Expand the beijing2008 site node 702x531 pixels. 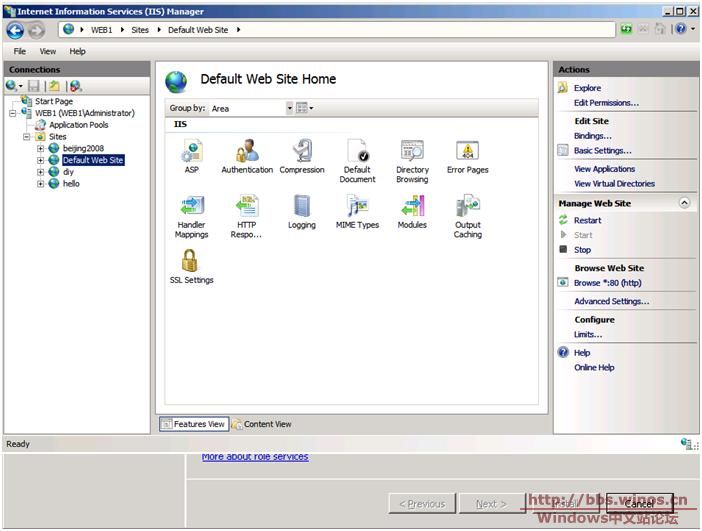(x=40, y=148)
